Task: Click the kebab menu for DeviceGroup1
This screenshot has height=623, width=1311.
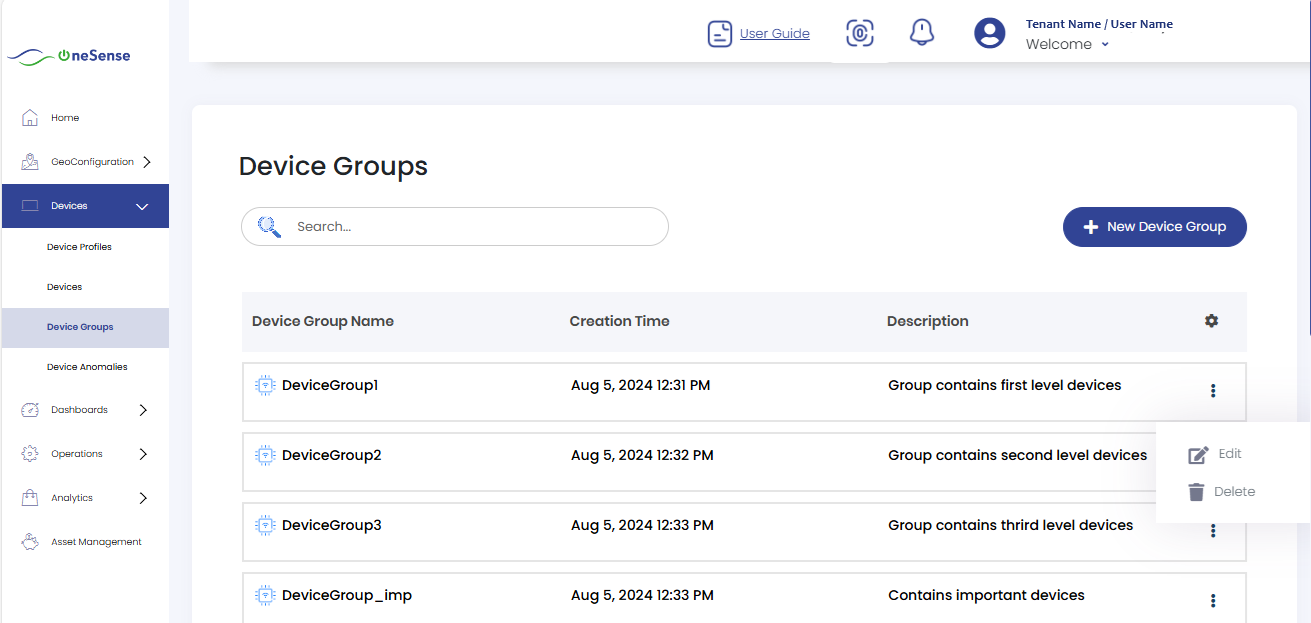Action: point(1213,390)
